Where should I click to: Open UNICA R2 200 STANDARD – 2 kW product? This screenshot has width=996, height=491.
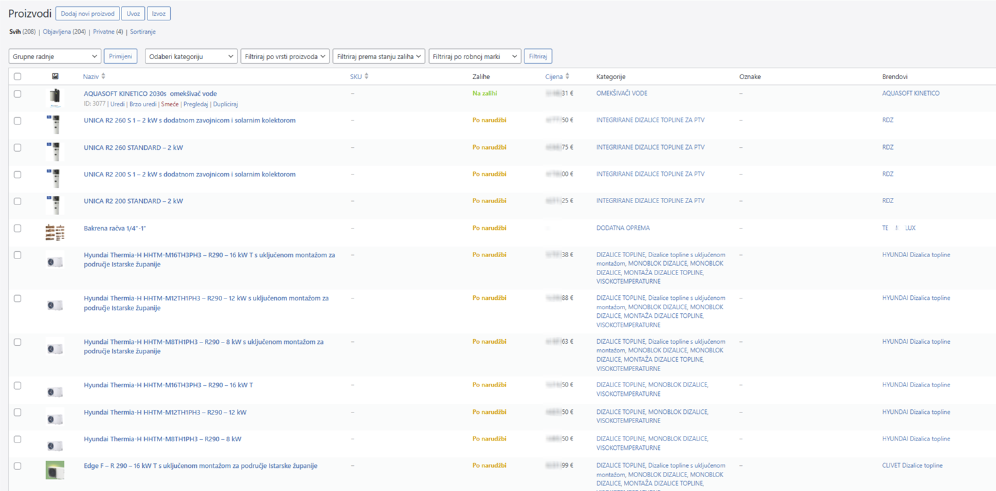tap(133, 201)
